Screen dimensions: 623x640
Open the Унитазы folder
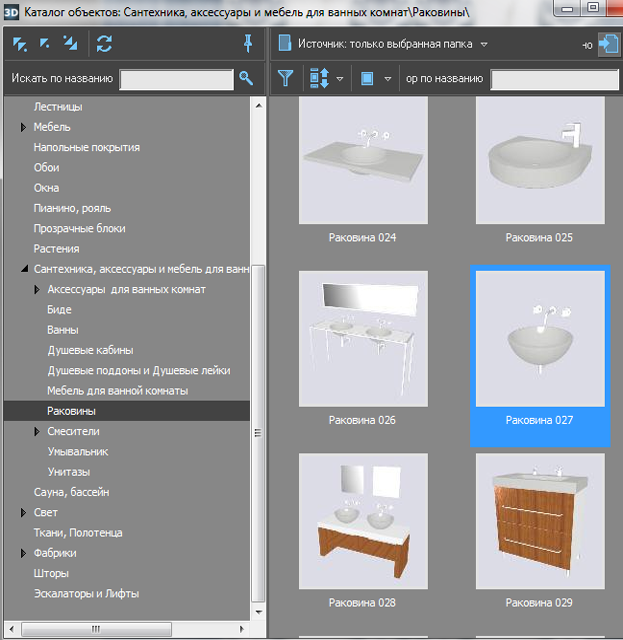[x=69, y=472]
